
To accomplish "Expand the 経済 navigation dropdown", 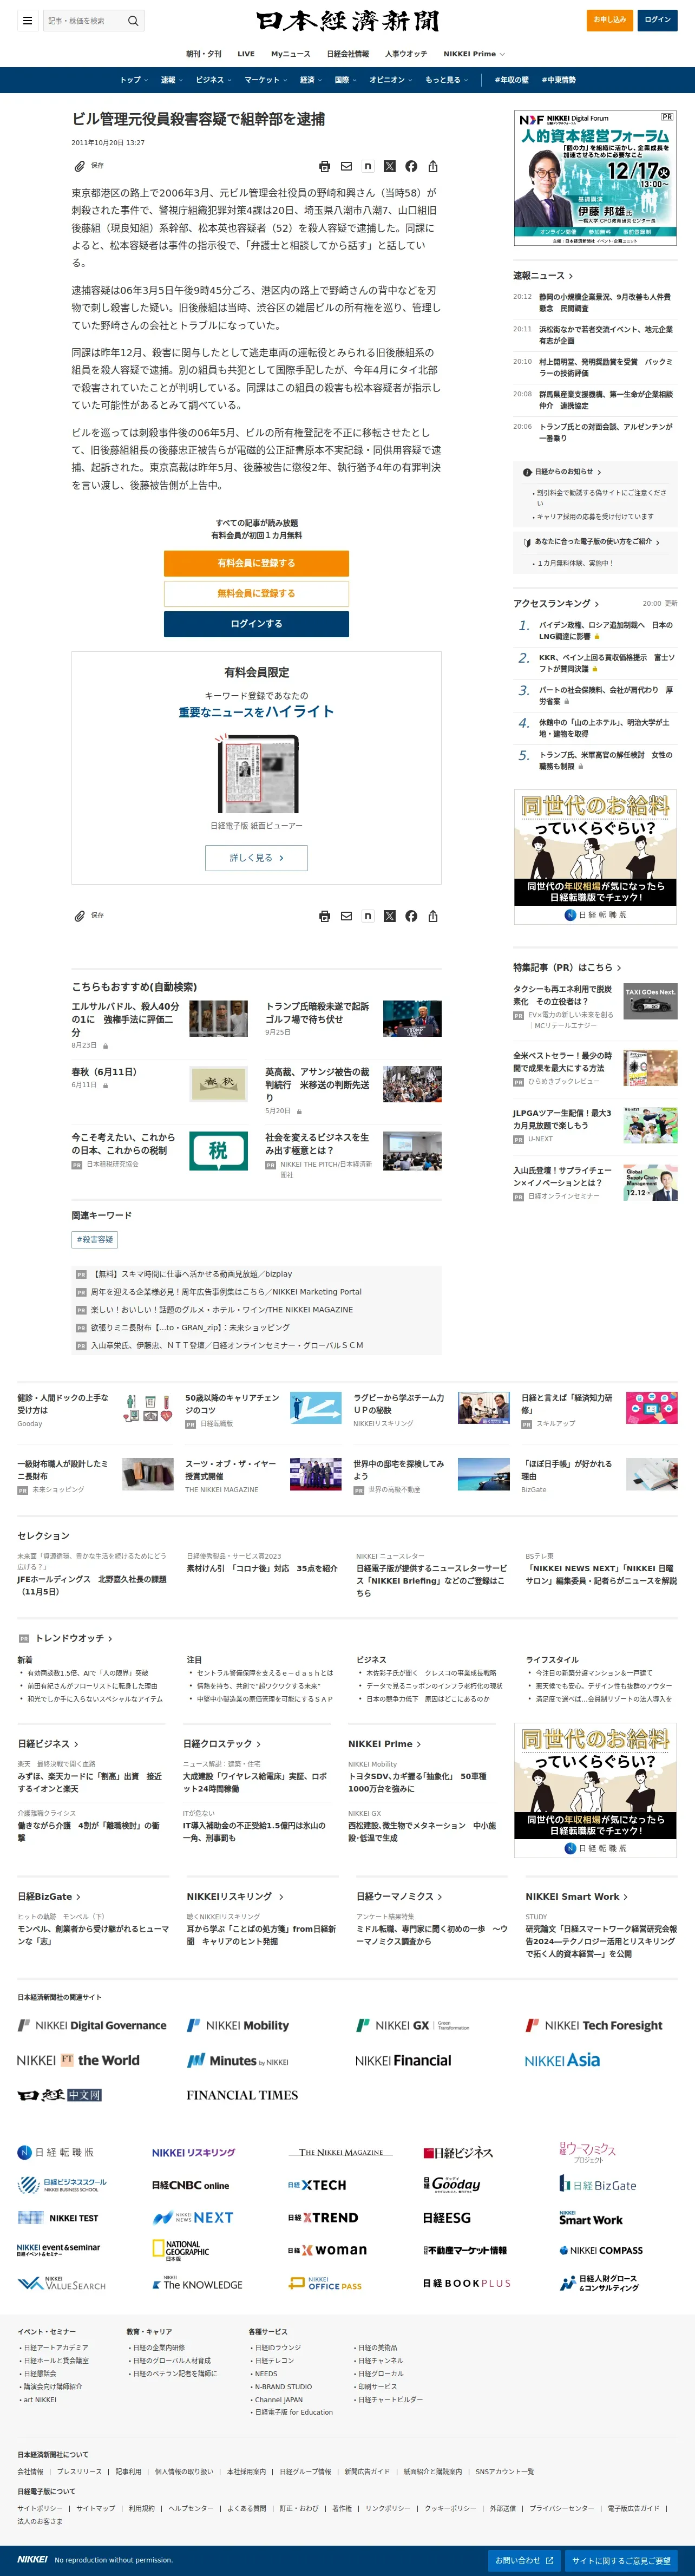I will click(311, 80).
